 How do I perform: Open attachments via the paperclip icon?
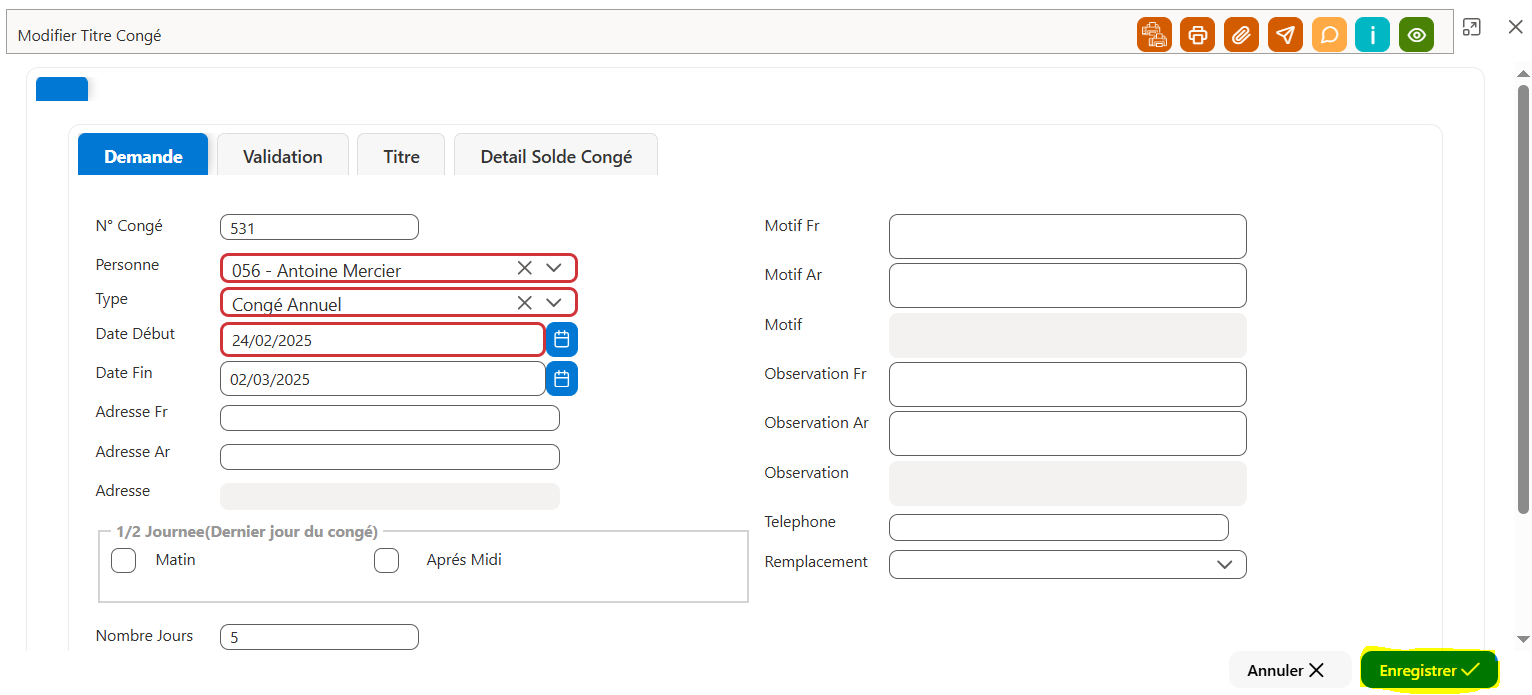1241,35
